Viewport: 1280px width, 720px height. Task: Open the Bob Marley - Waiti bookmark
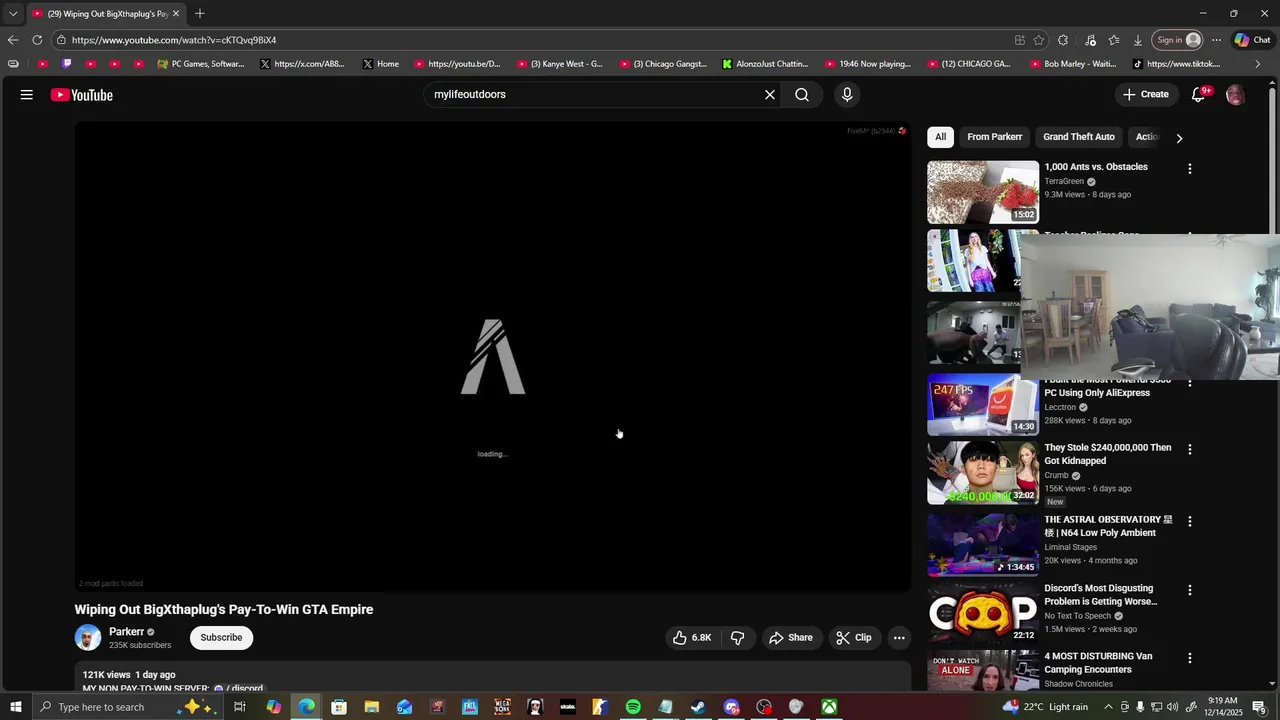(1072, 64)
